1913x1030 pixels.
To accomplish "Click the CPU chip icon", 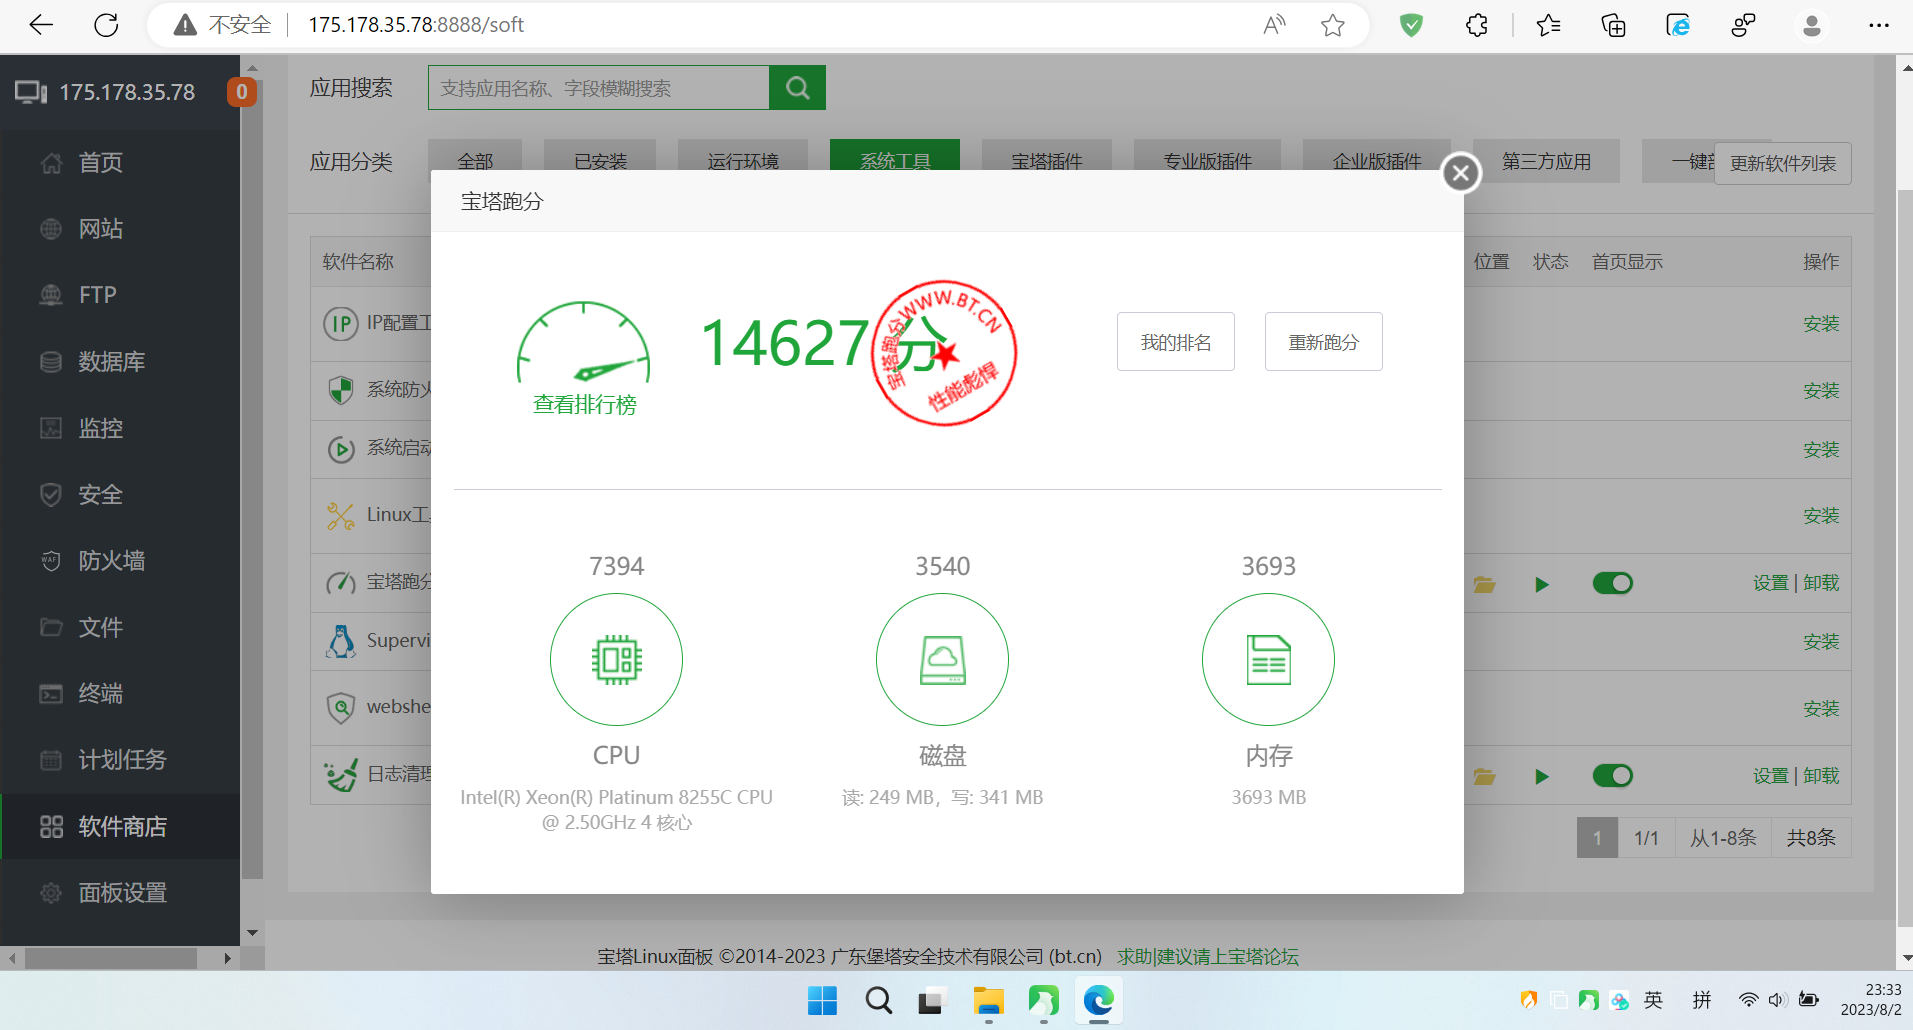I will (616, 660).
